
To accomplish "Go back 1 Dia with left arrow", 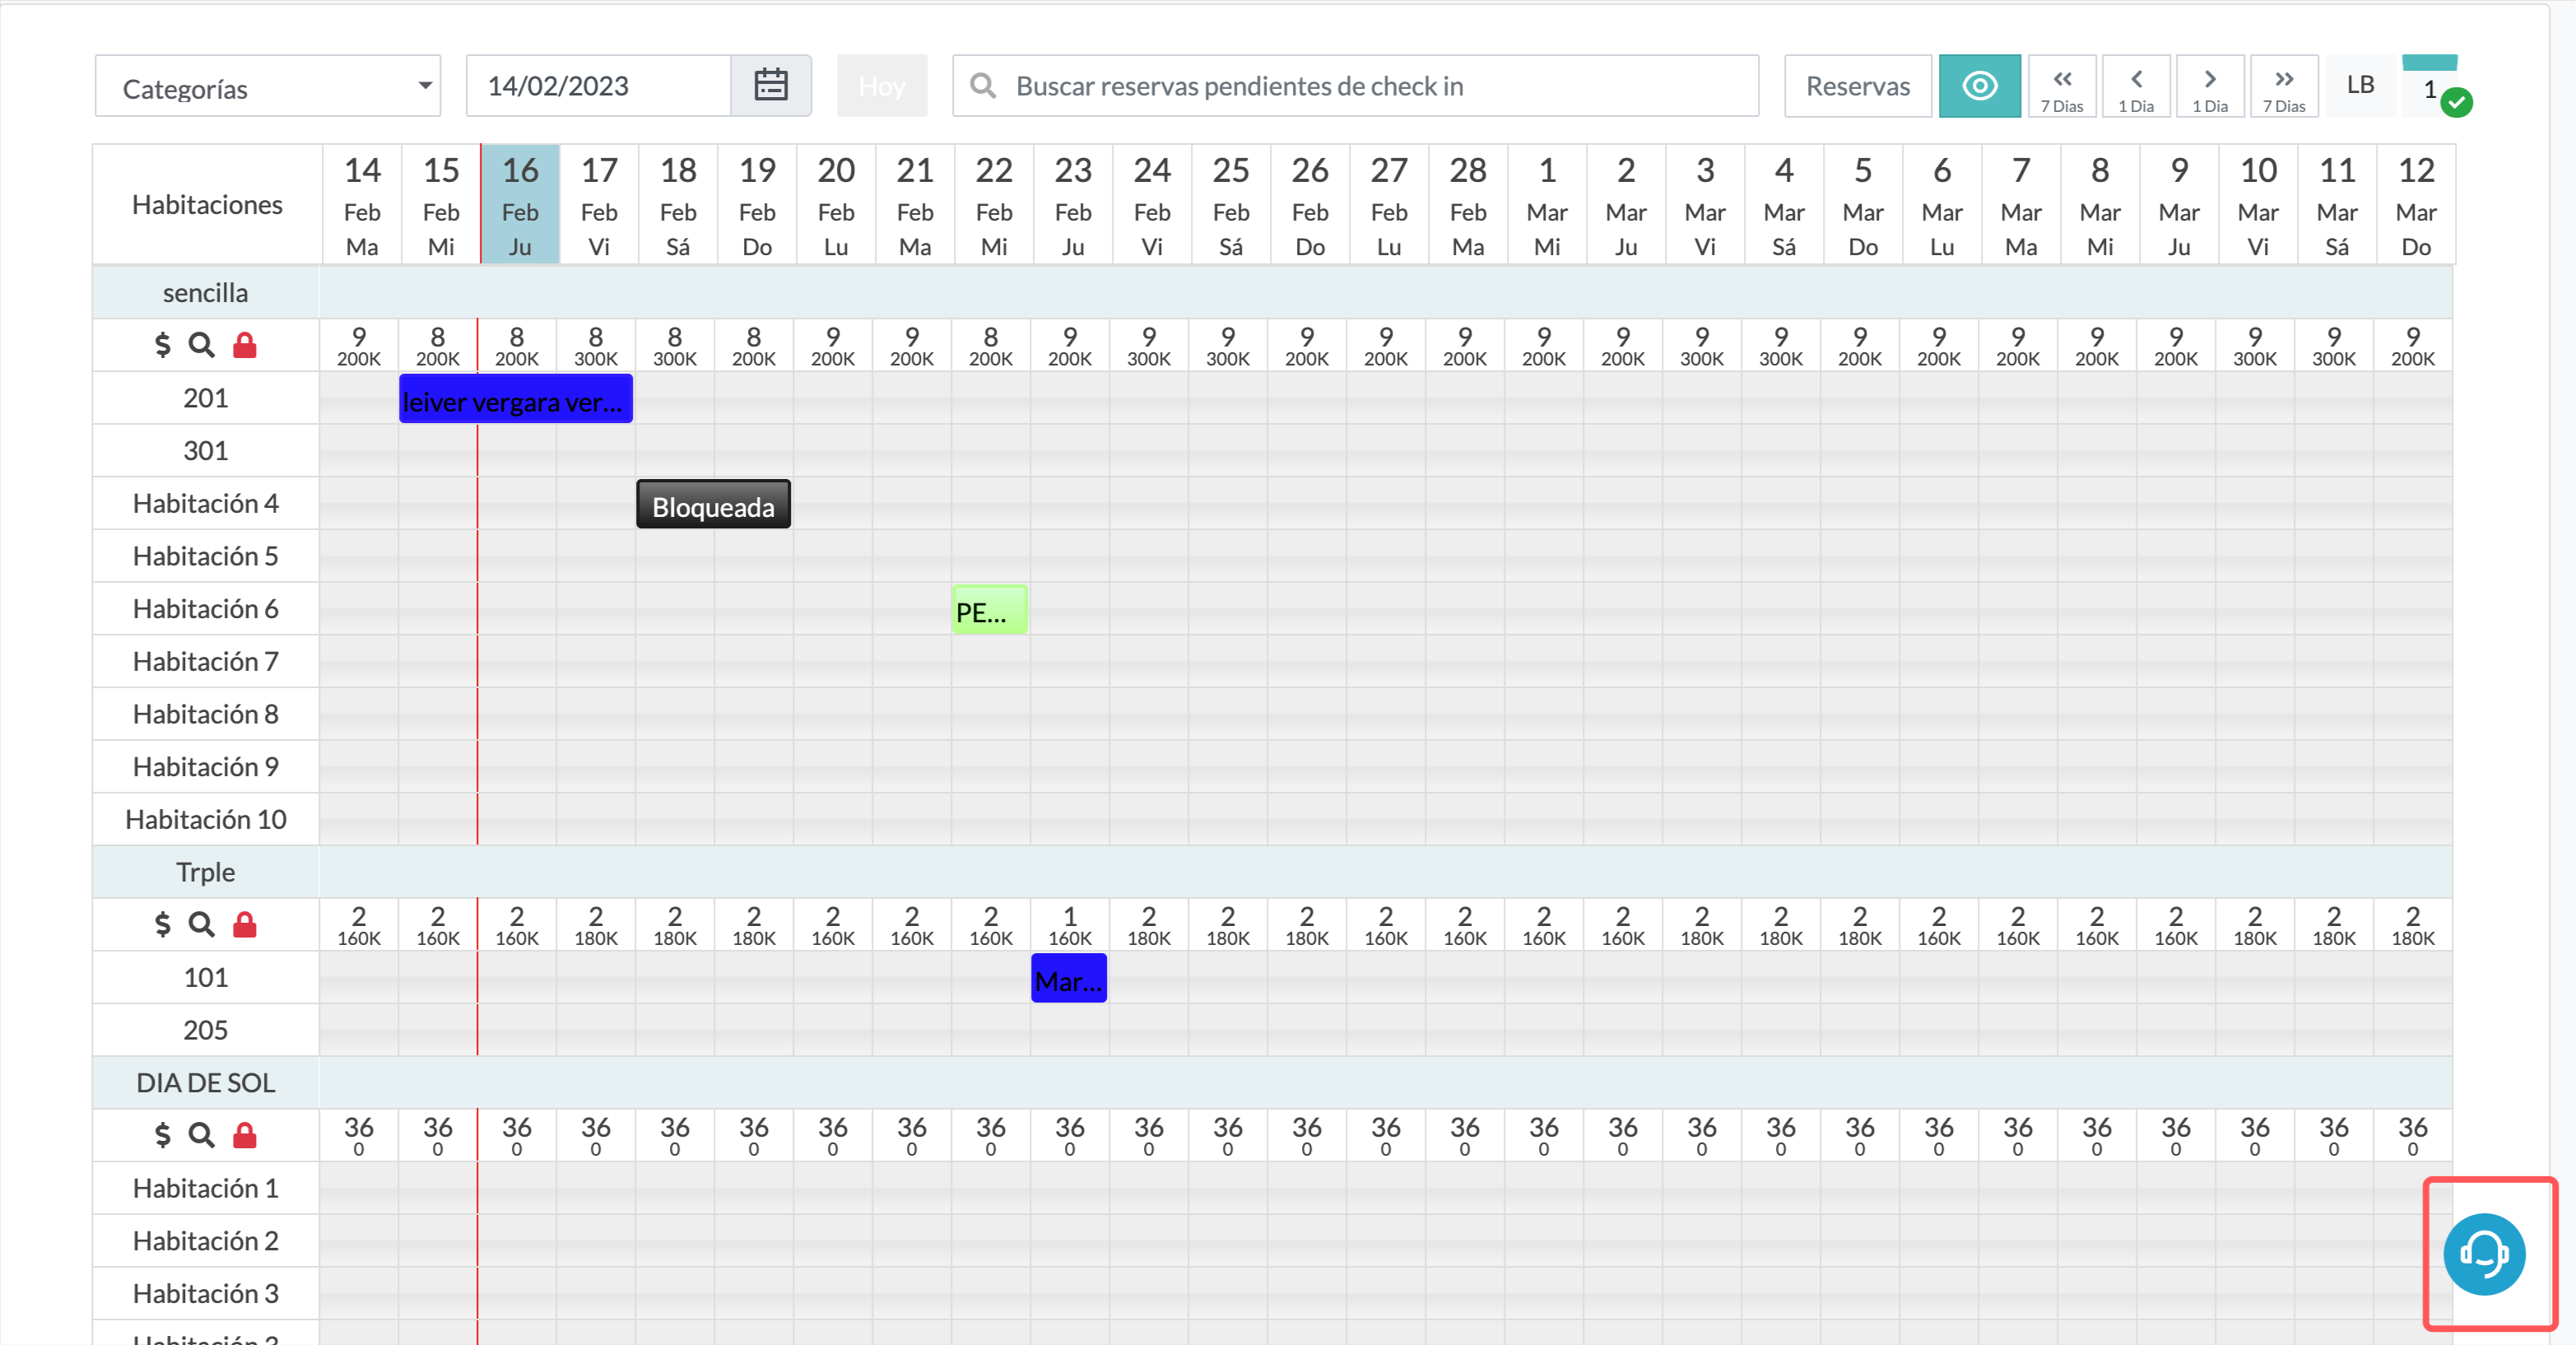I will [x=2136, y=86].
